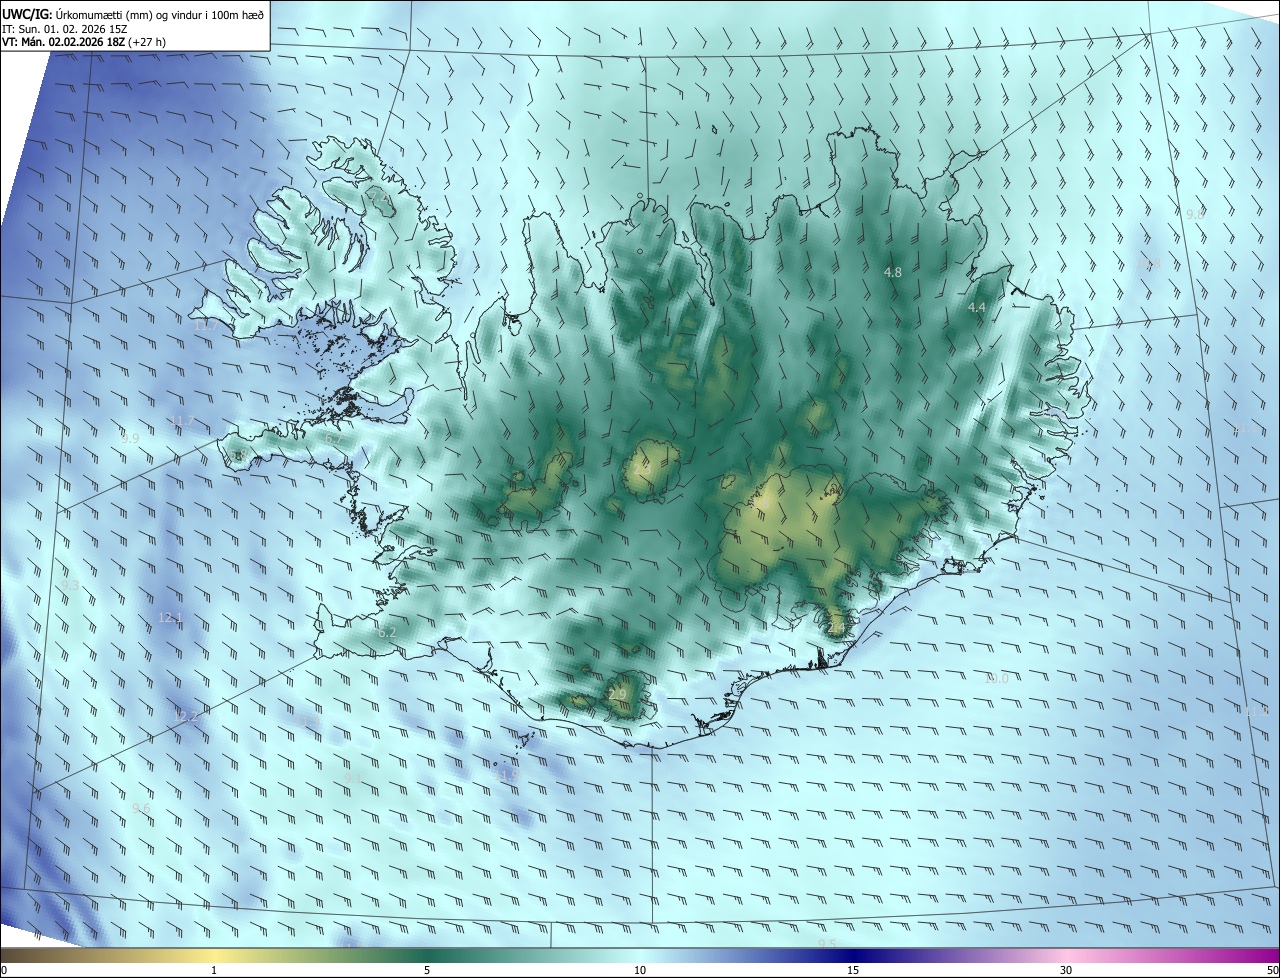Click the legend tick labeled 15
Screen dimensions: 1280x978
click(x=853, y=970)
